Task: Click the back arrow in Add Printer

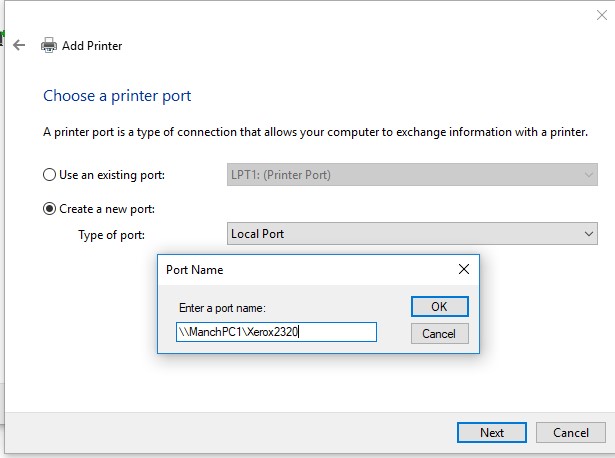Action: coord(19,45)
